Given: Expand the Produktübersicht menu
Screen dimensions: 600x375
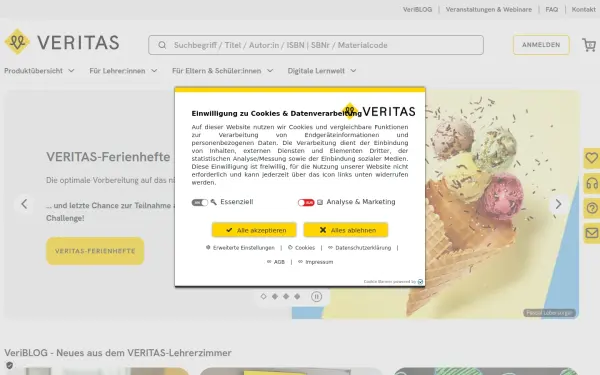Looking at the screenshot, I should (x=39, y=71).
